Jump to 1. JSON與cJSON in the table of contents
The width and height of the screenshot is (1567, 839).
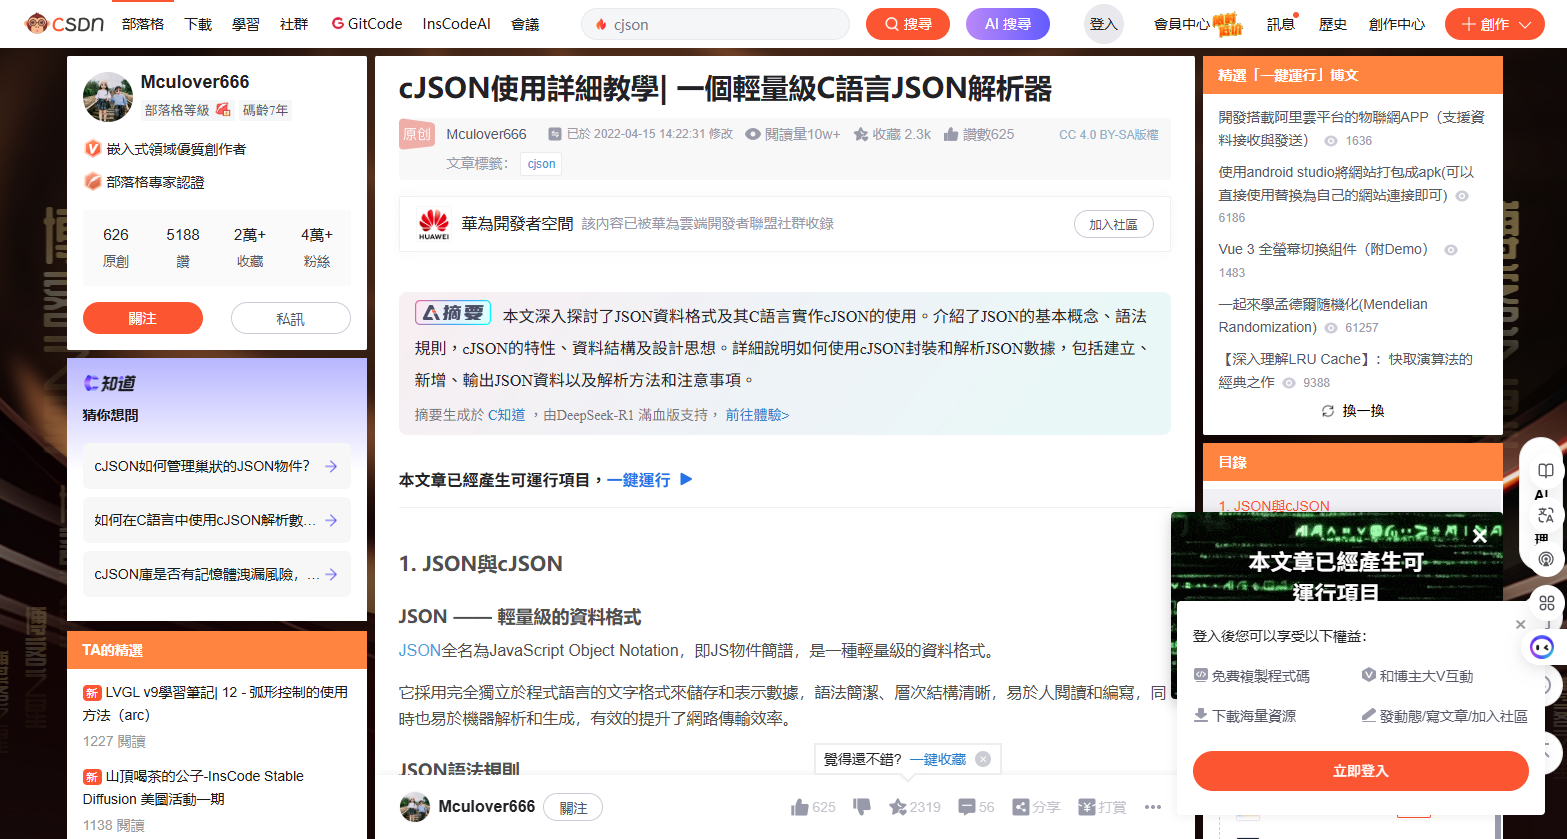click(x=1274, y=506)
